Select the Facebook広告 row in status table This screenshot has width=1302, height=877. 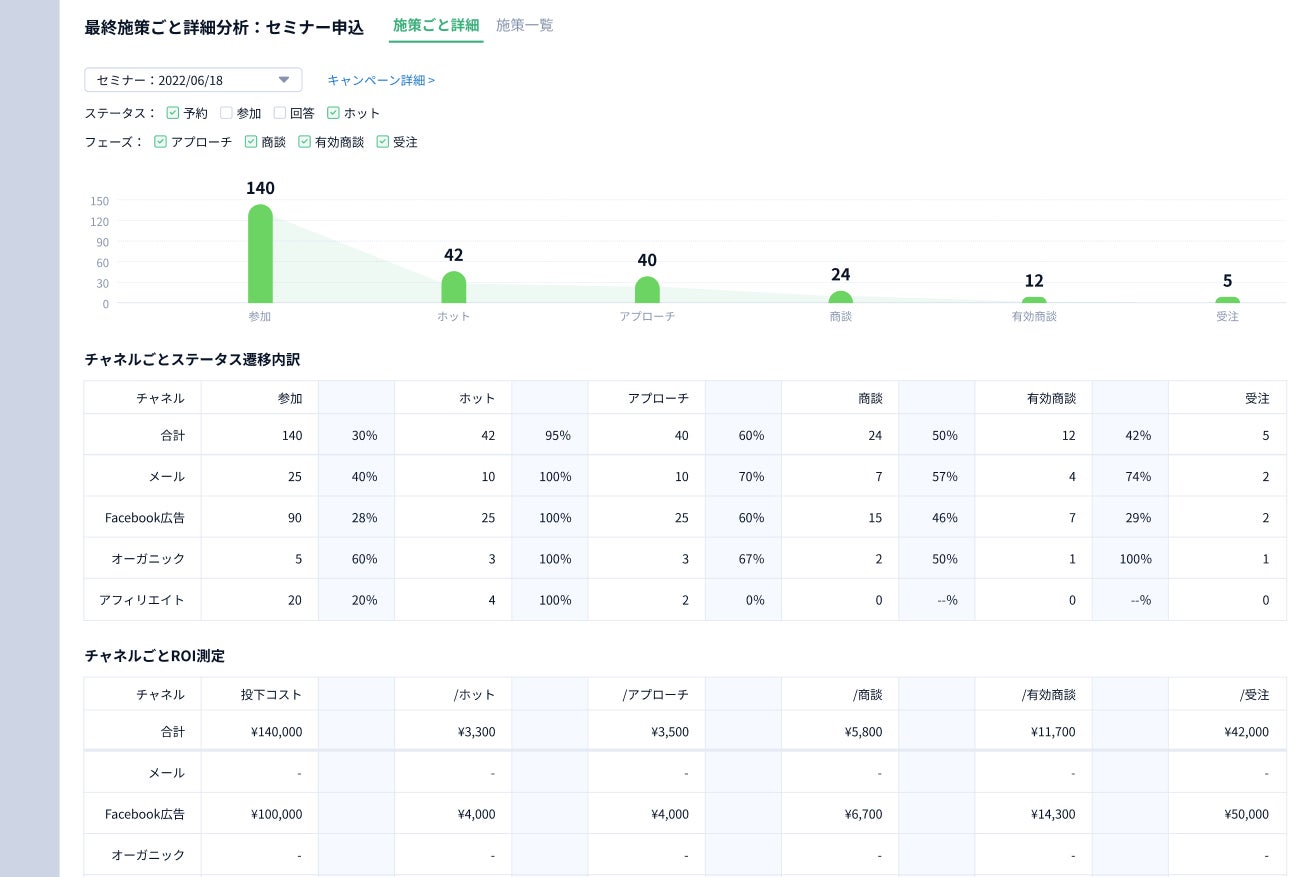point(145,518)
